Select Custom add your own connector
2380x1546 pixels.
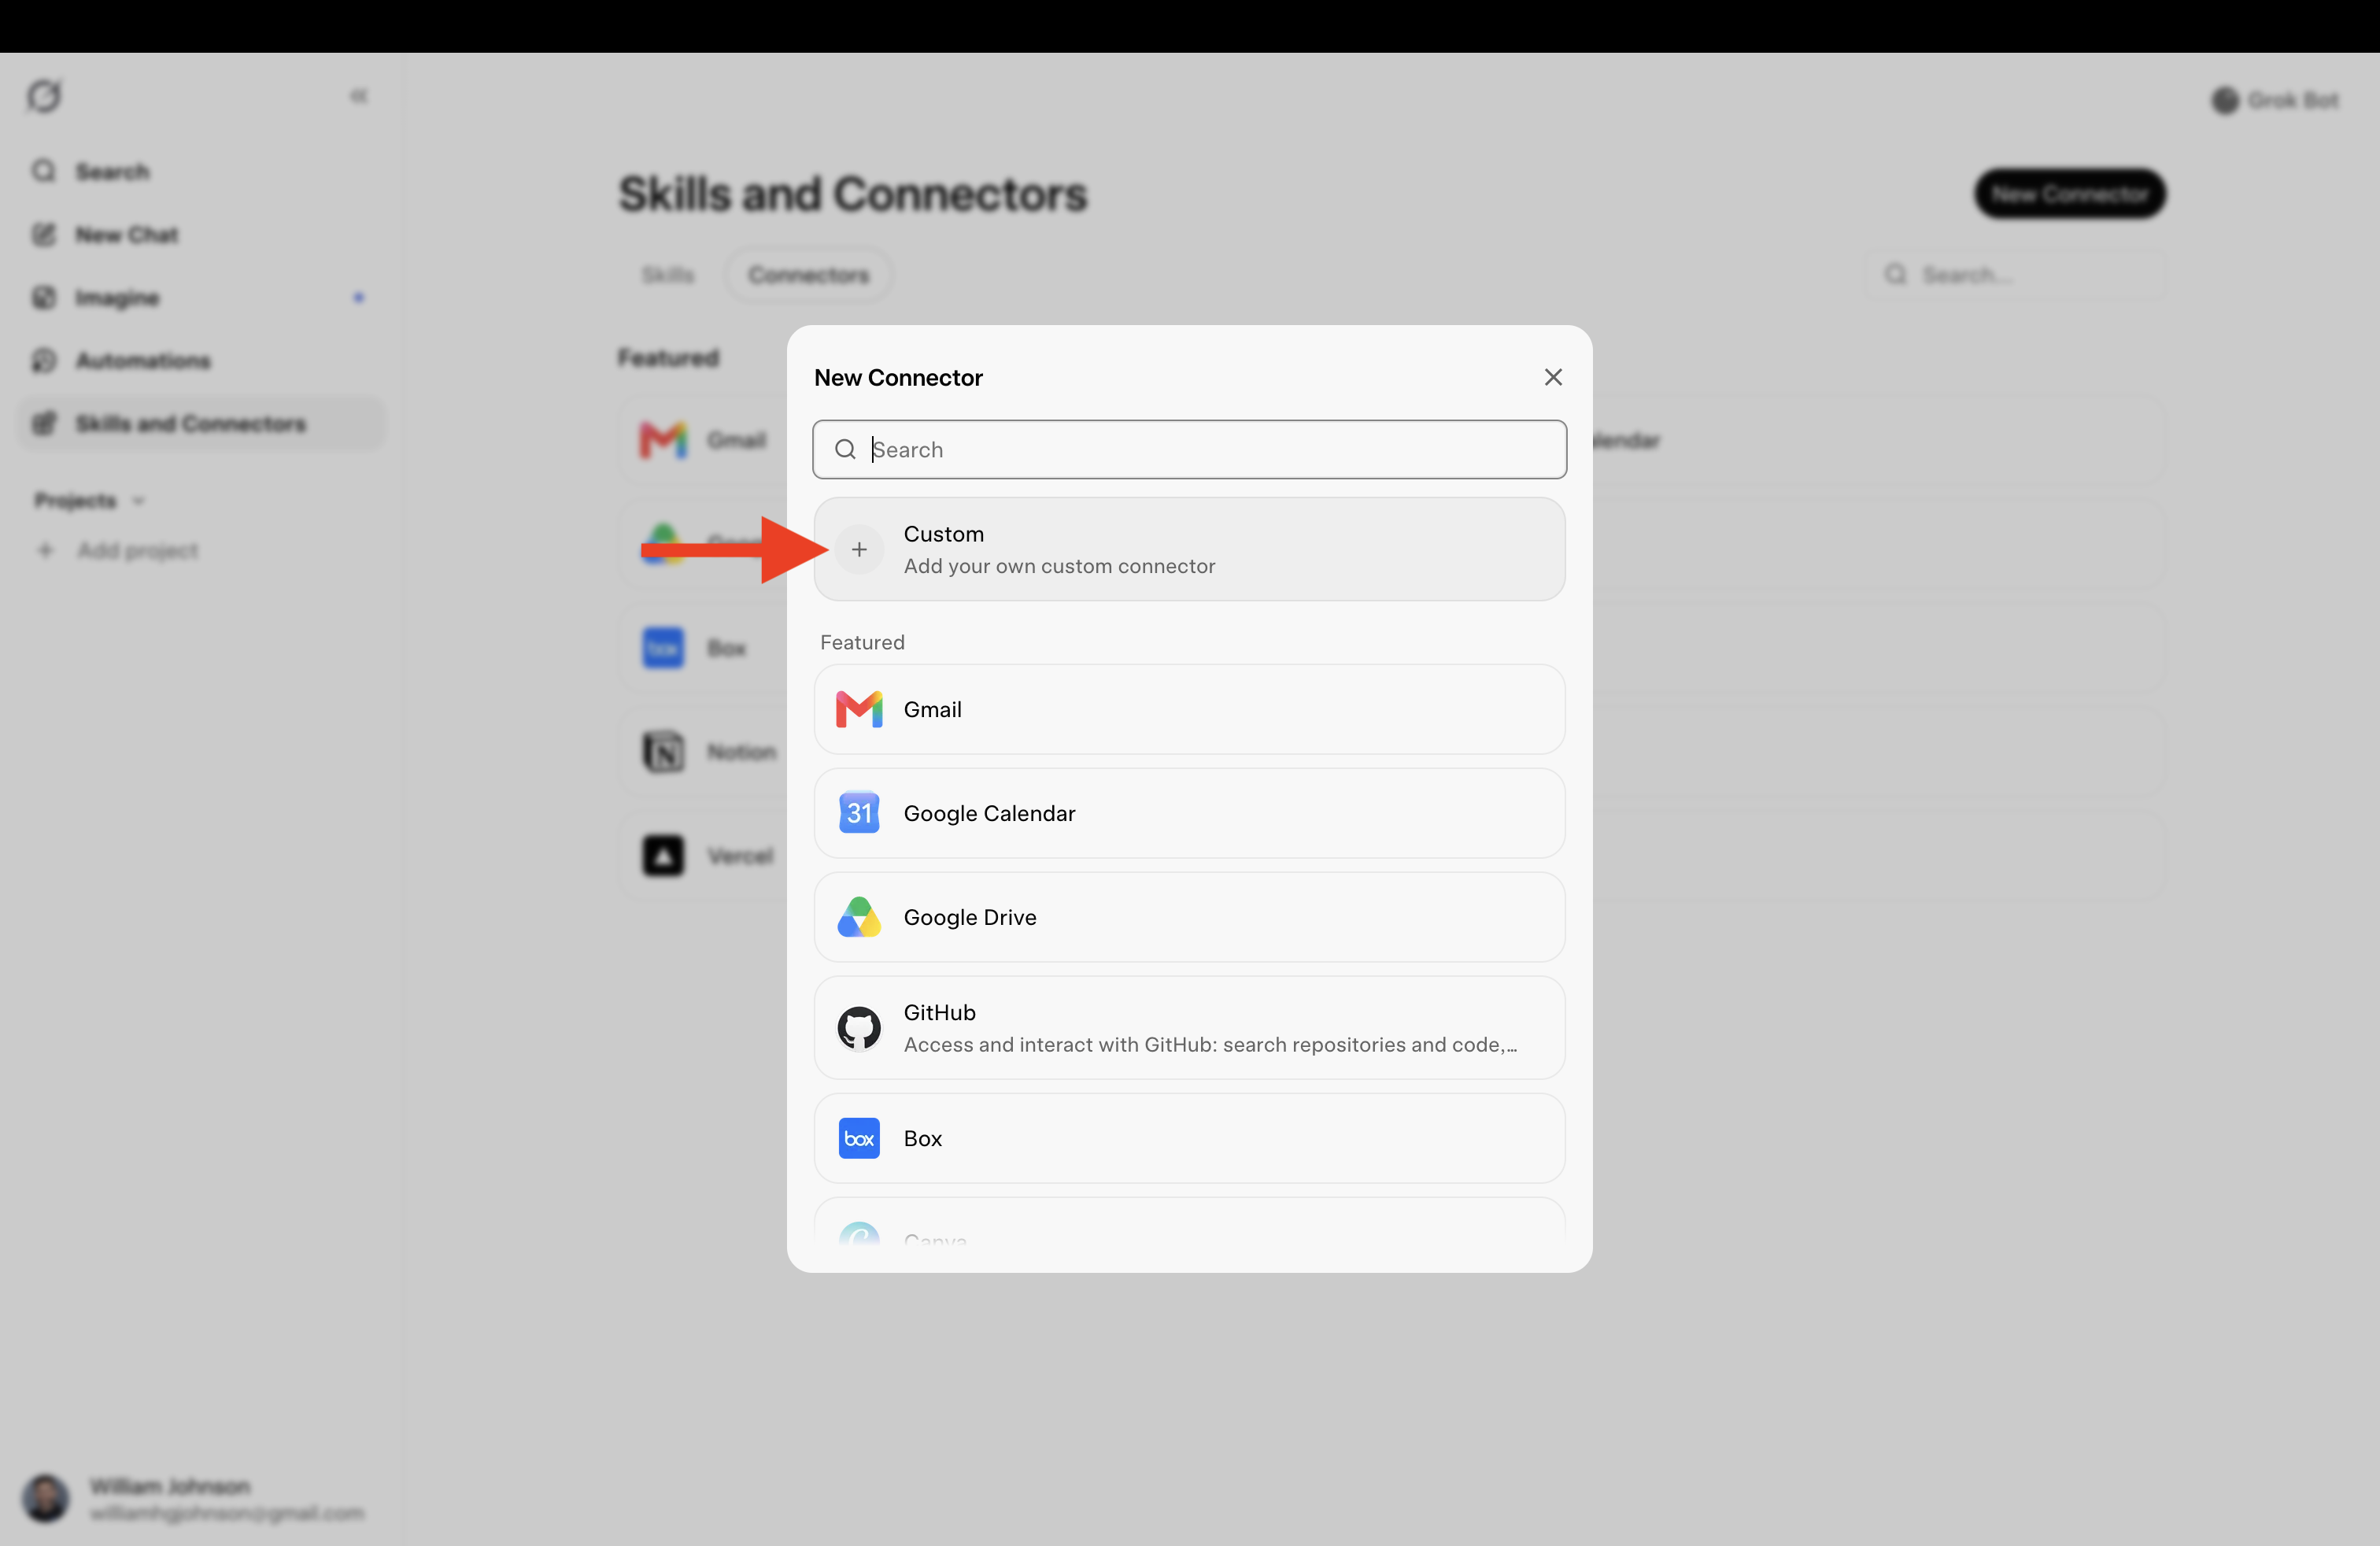click(1189, 549)
